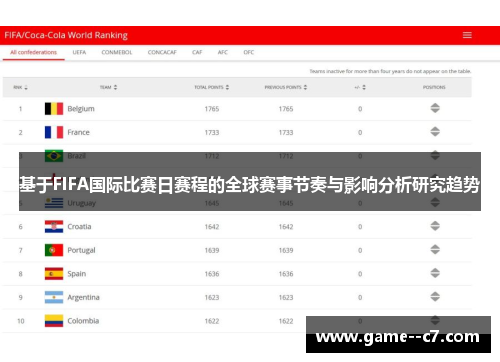Image resolution: width=500 pixels, height=362 pixels.
Task: Click the France flag icon
Action: click(x=54, y=132)
